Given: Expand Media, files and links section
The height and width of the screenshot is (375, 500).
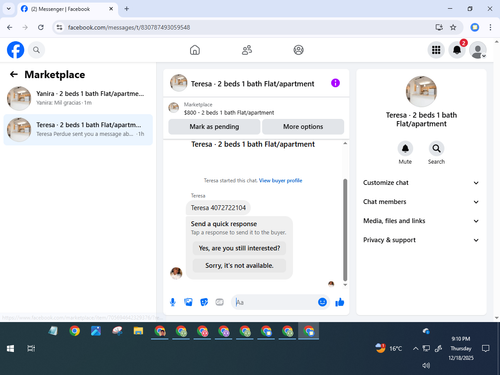Looking at the screenshot, I should tap(421, 221).
